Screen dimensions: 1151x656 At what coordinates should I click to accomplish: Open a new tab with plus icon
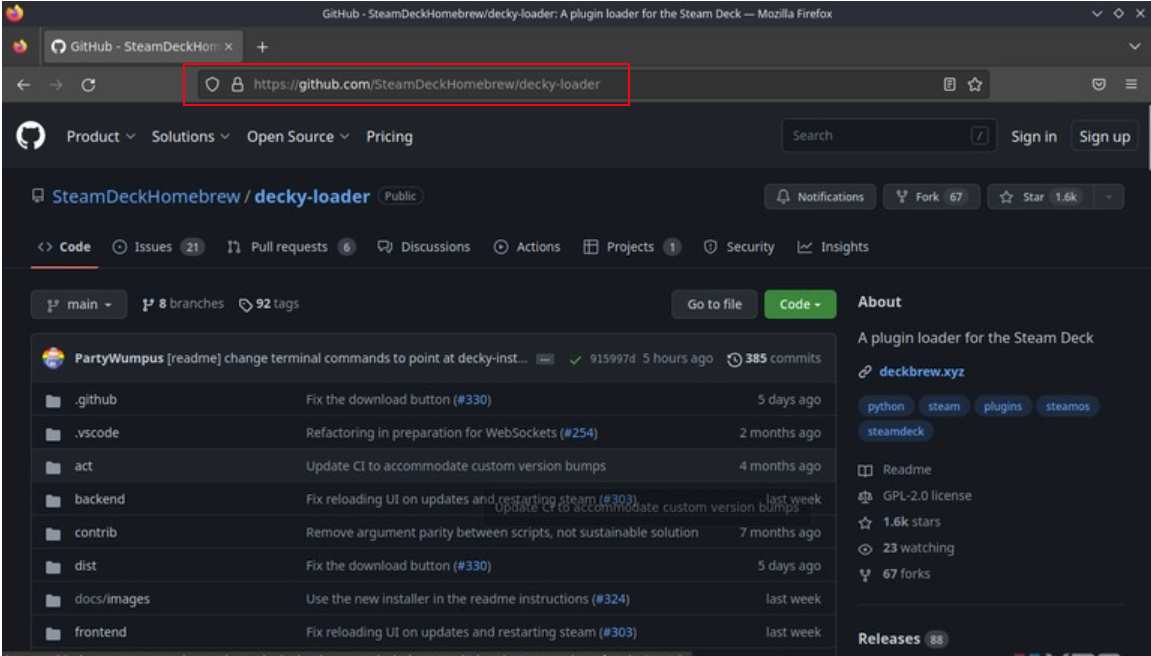pos(262,47)
